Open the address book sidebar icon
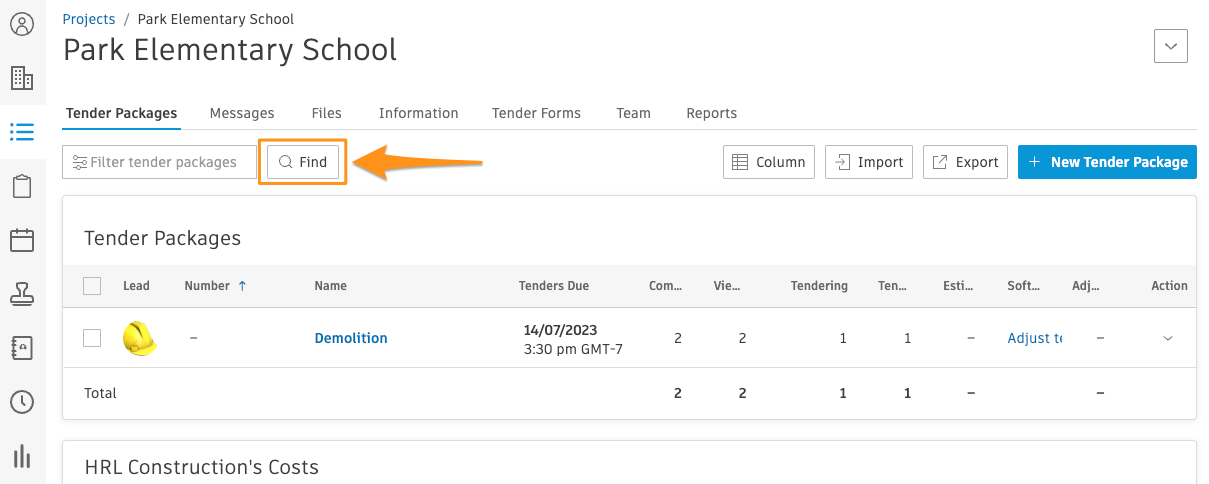The height and width of the screenshot is (484, 1209). [x=22, y=348]
